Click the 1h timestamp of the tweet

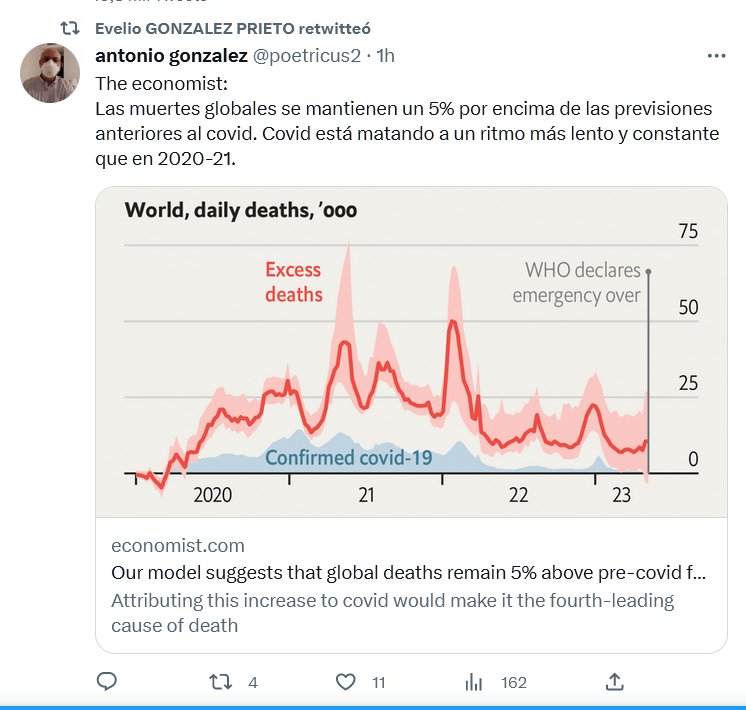click(384, 56)
